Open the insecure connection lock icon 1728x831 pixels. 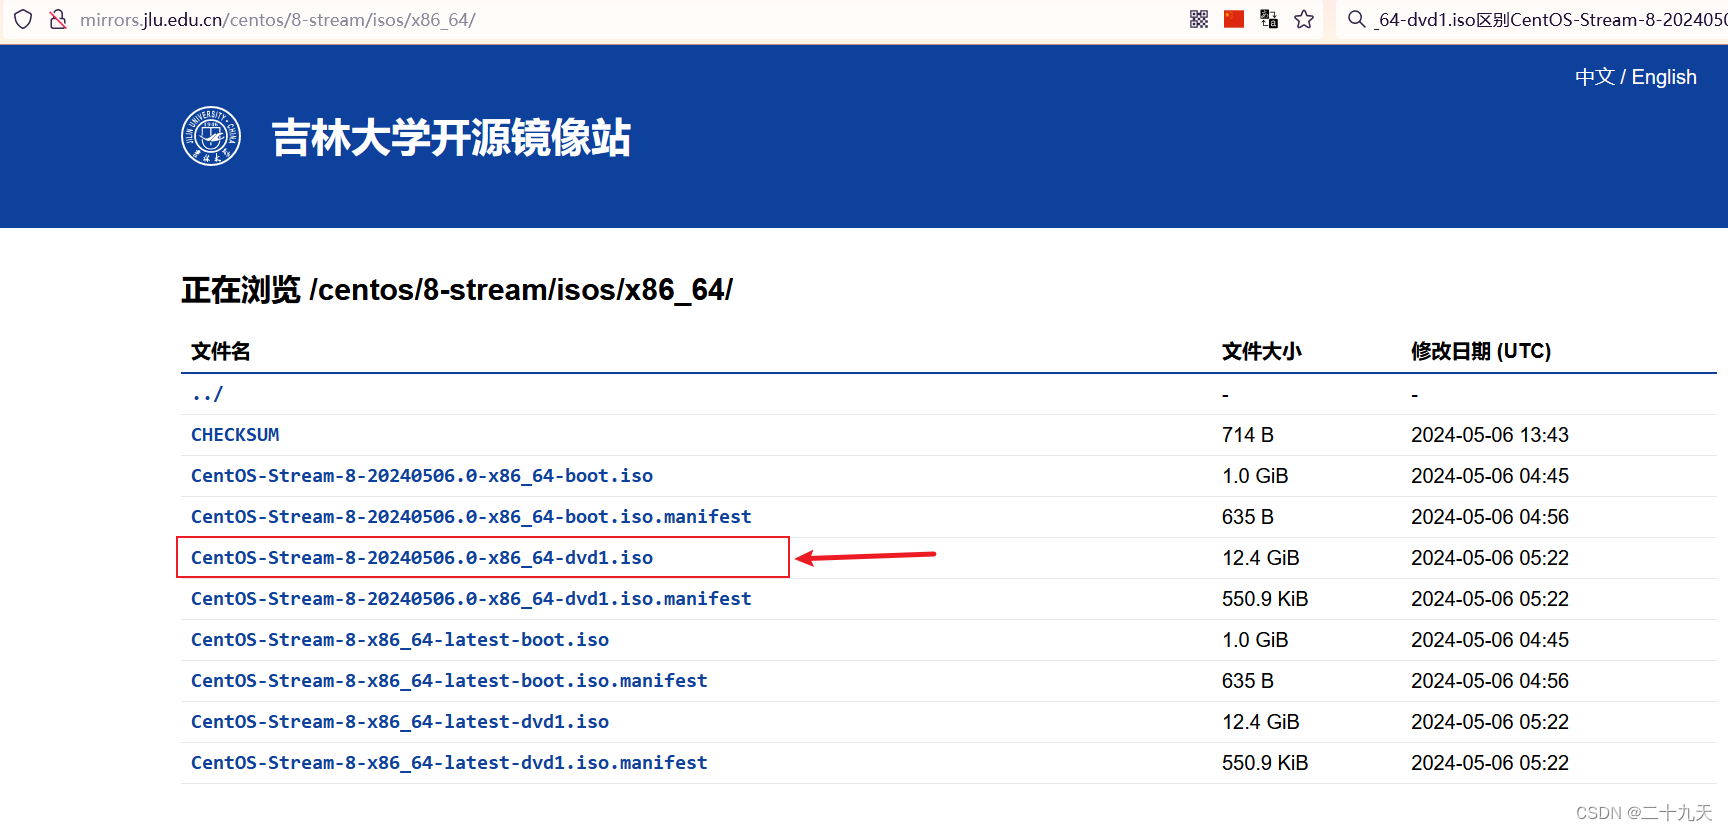[x=58, y=19]
